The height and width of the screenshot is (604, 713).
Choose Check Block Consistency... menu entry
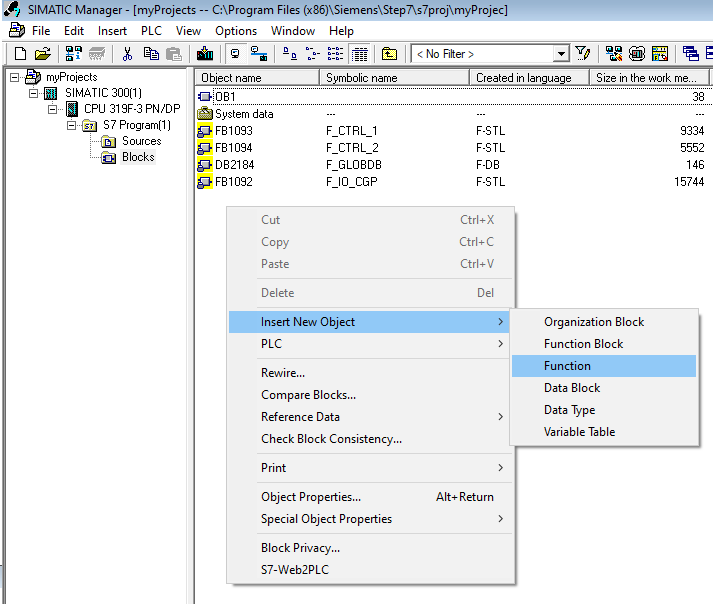pyautogui.click(x=371, y=439)
